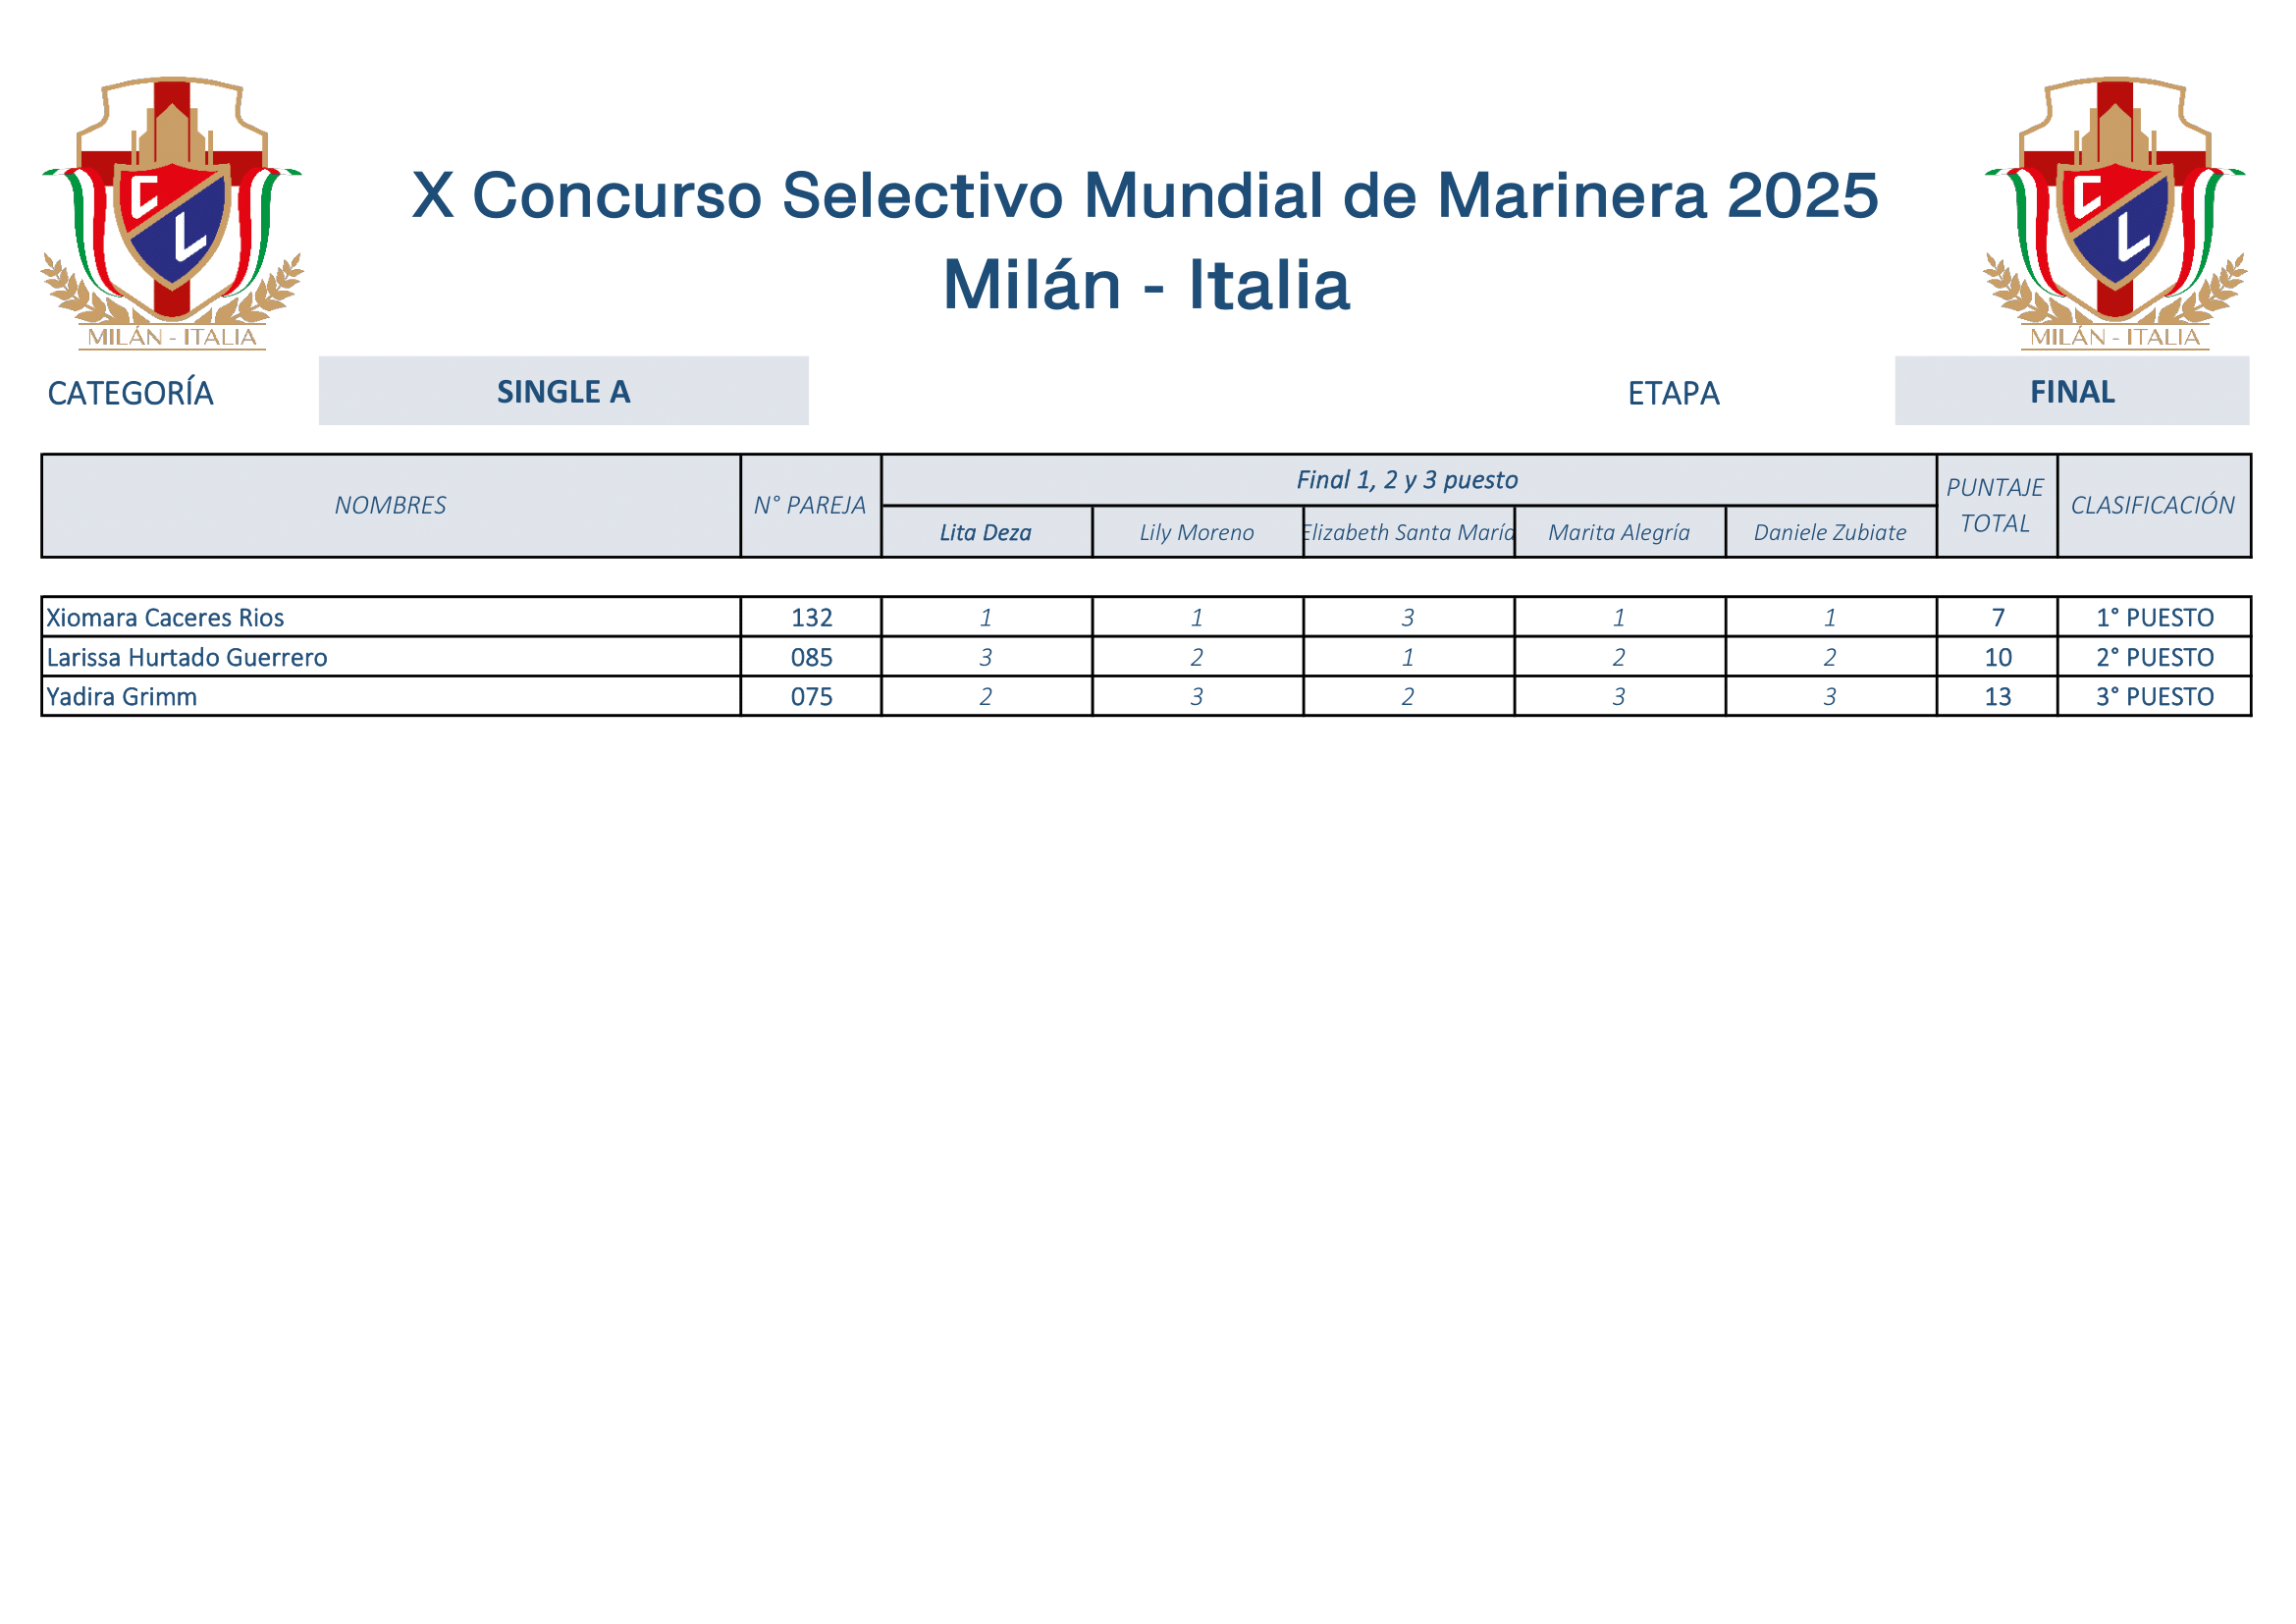Click the N° PAREJA column header
Screen dimensions: 2296x1624
[811, 506]
